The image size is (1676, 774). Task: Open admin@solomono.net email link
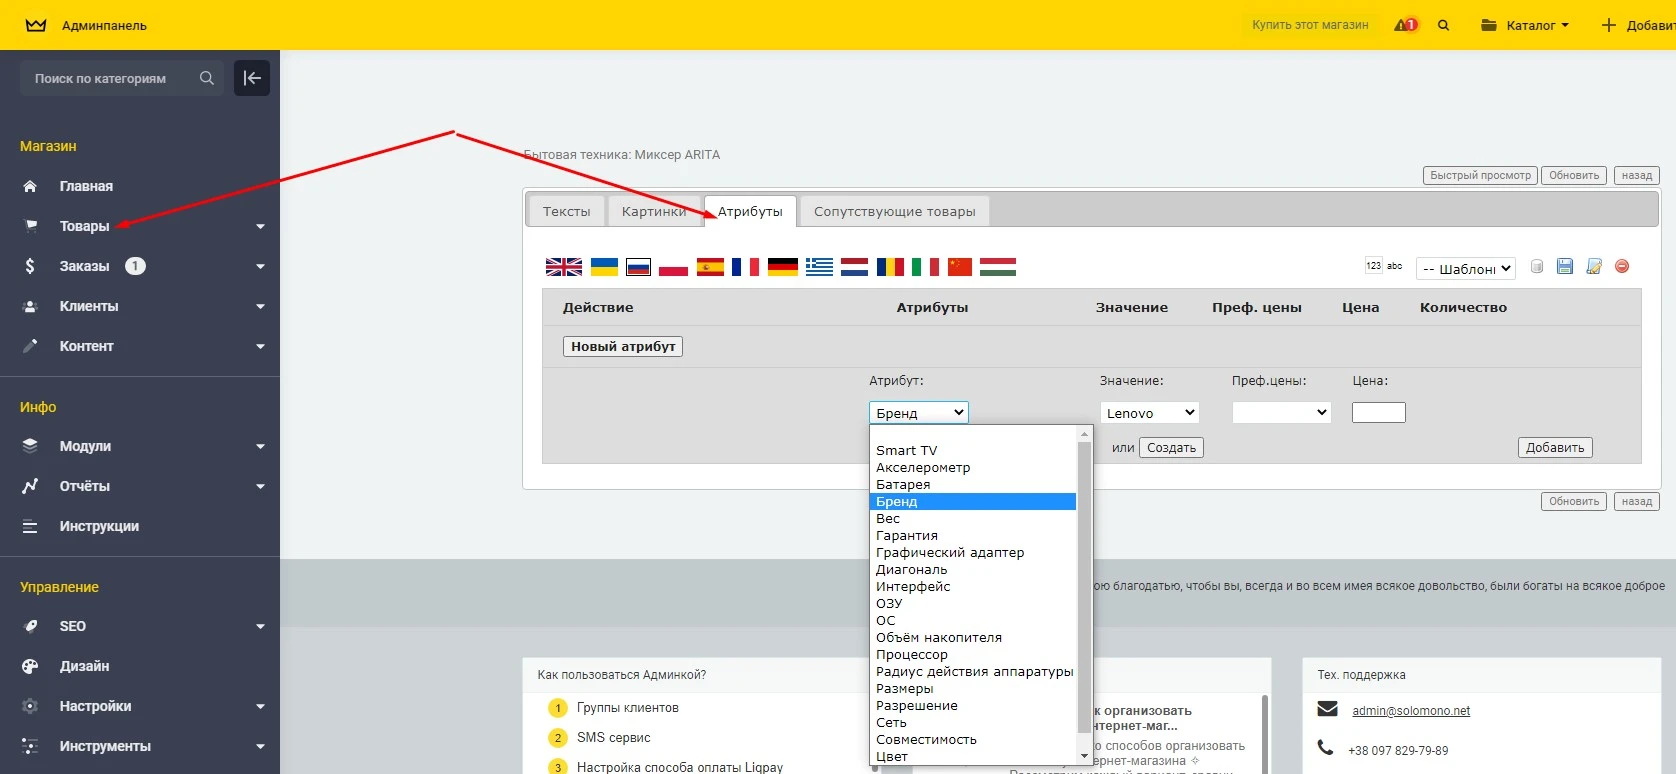tap(1411, 711)
